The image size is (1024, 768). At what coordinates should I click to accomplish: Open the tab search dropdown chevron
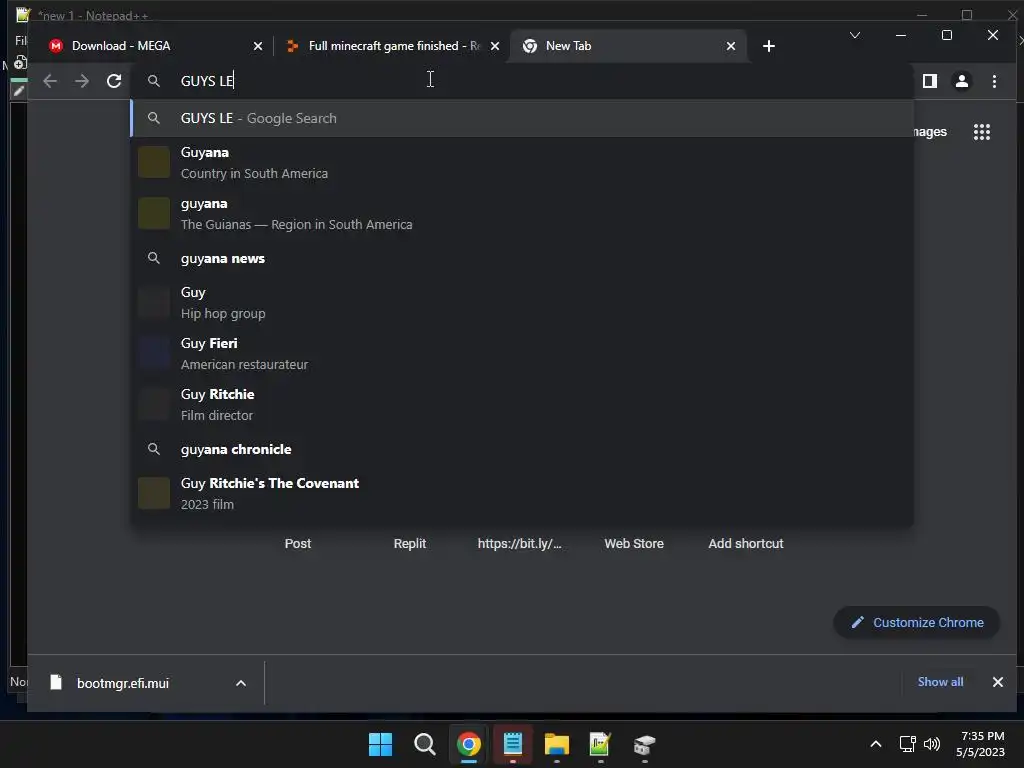click(x=855, y=35)
